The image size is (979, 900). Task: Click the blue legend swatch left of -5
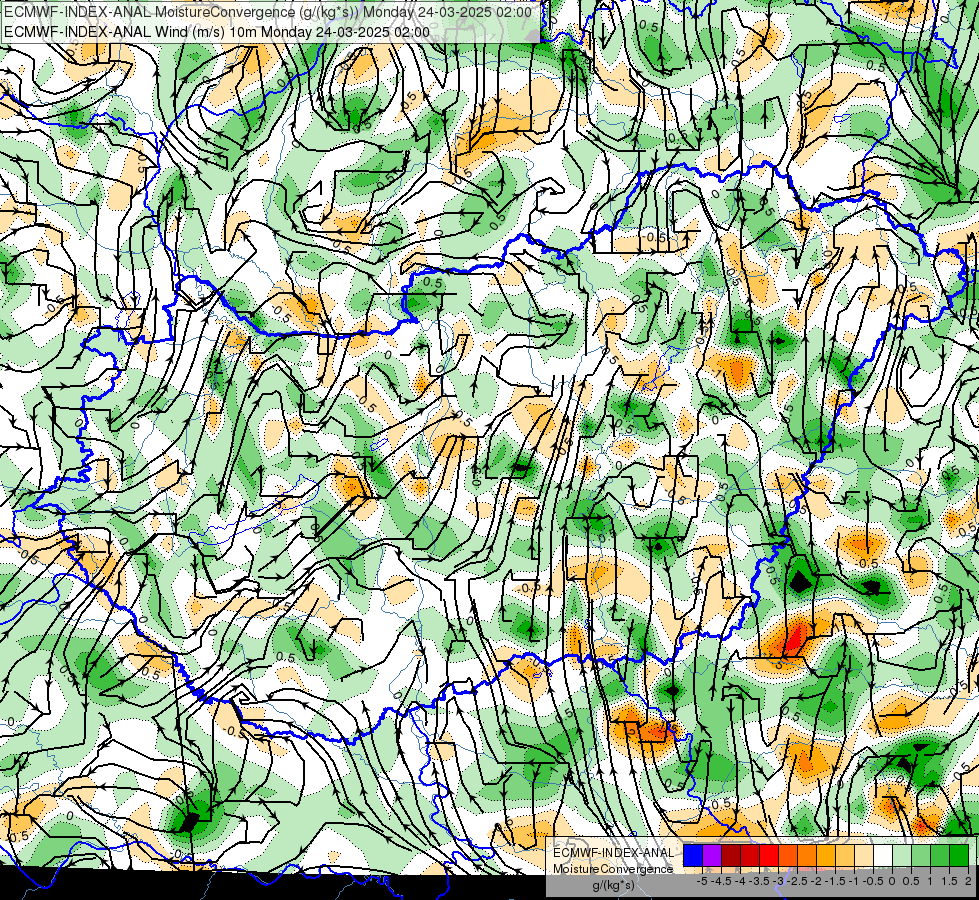pos(693,855)
